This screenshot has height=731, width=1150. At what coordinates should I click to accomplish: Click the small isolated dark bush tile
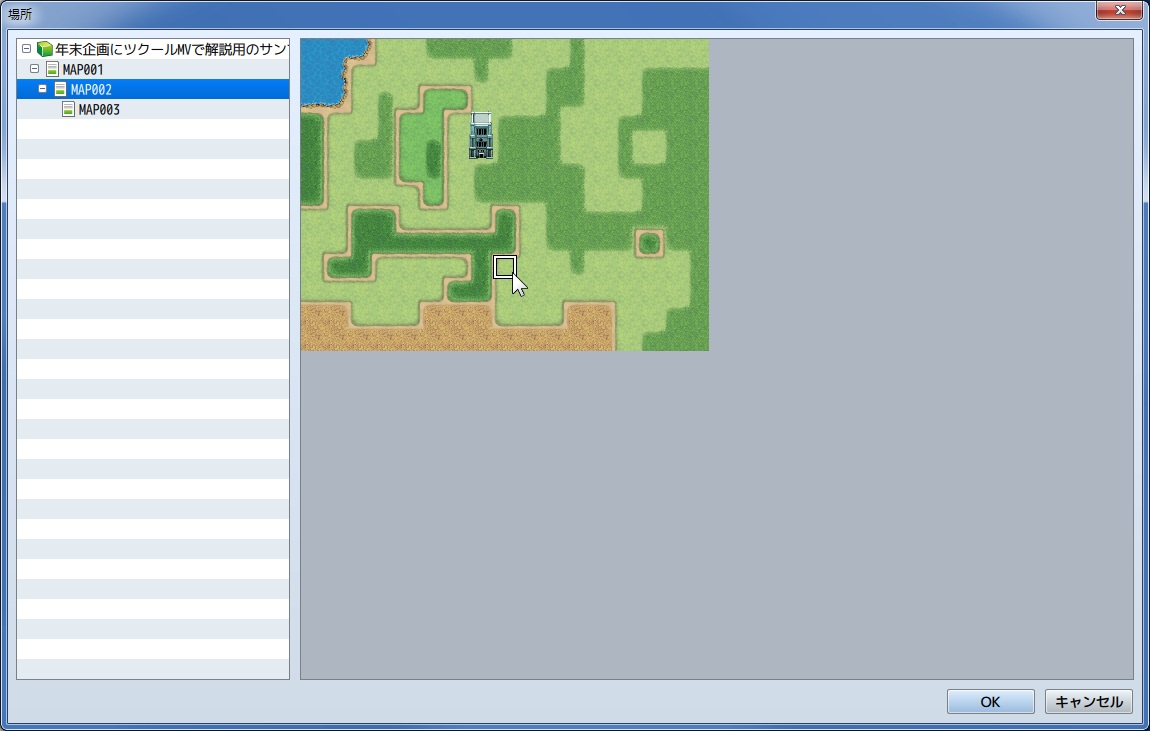point(649,243)
